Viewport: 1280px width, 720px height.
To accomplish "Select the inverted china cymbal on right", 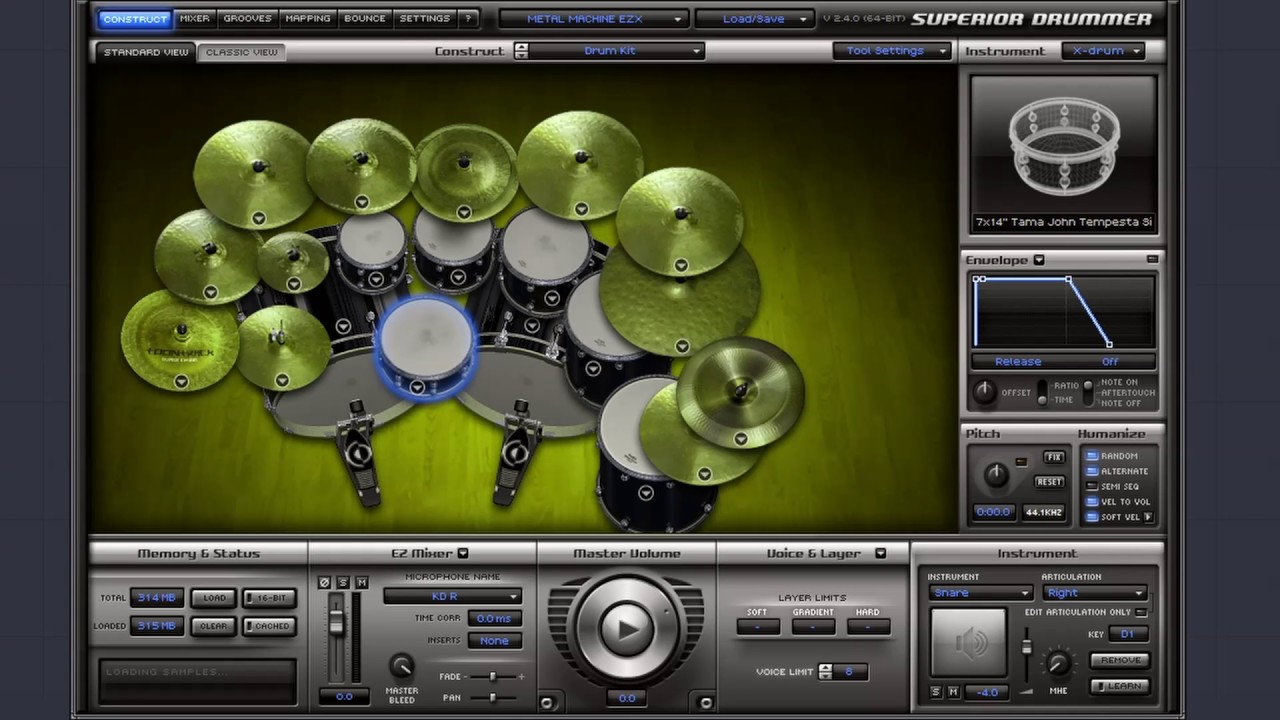I will click(740, 392).
